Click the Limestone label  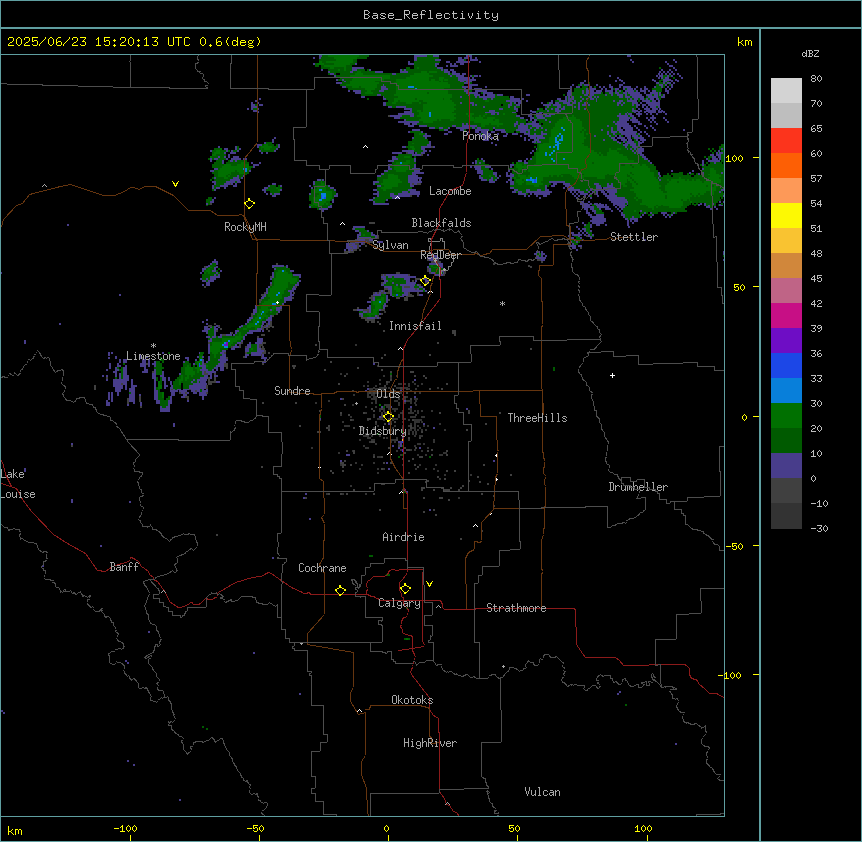(153, 356)
